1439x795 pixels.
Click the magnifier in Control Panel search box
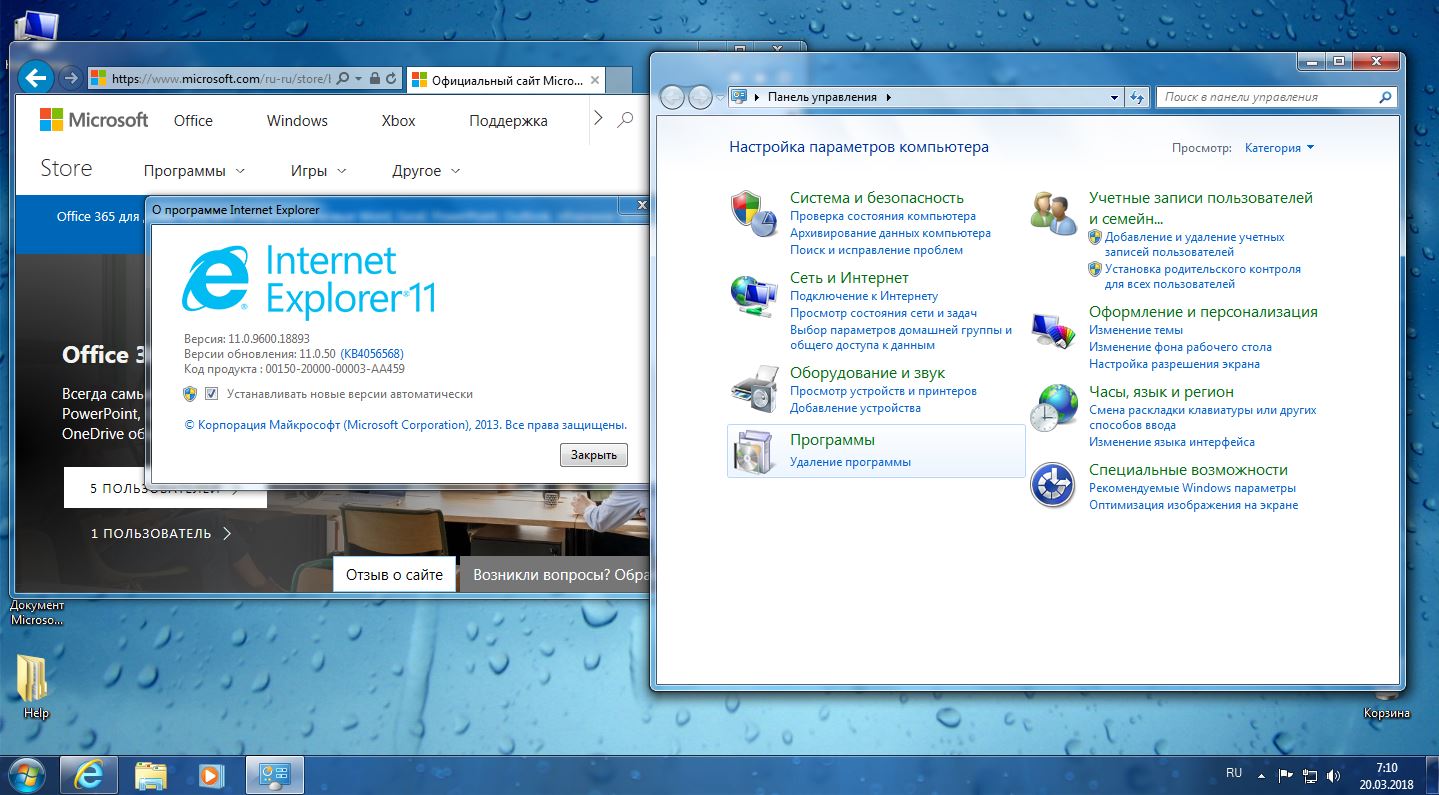coord(1385,97)
